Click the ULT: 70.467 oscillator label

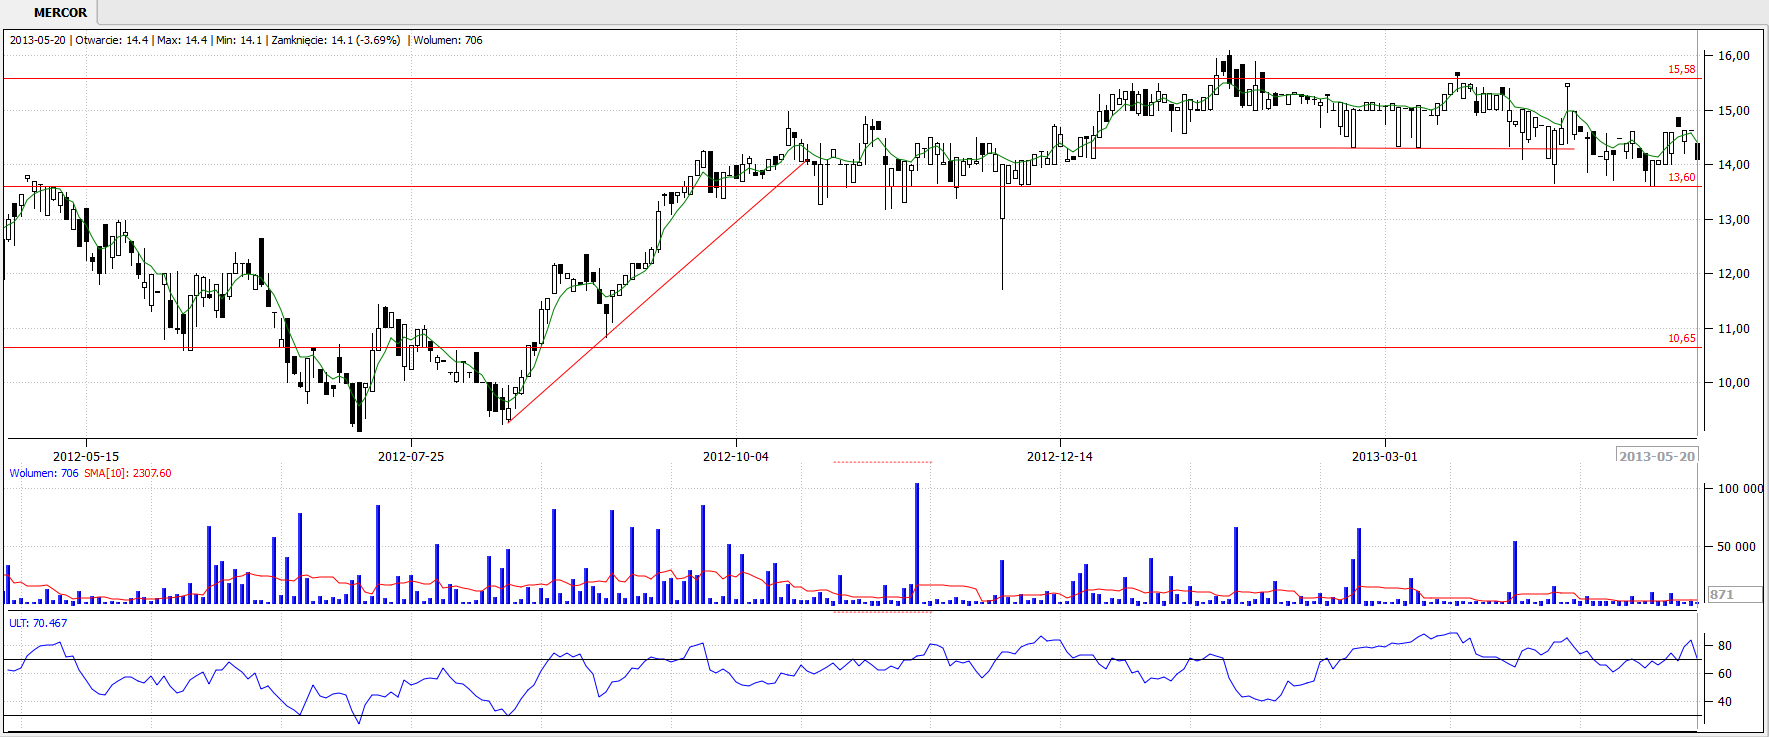point(39,623)
